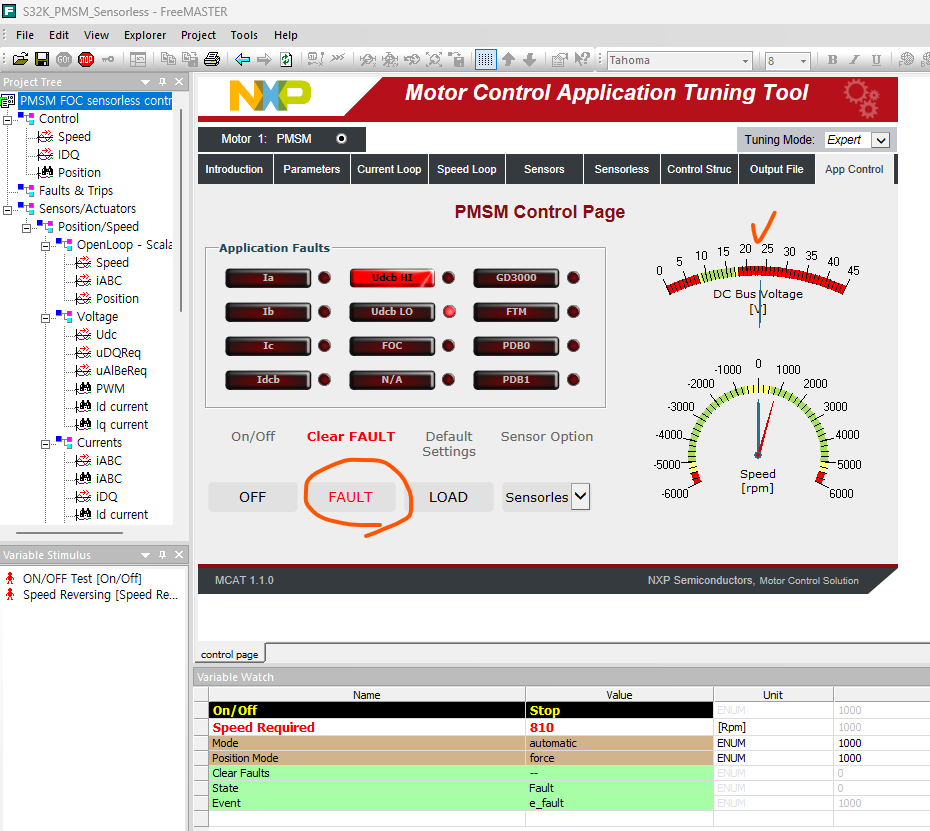
Task: Save project using the floppy disk icon
Action: [x=42, y=59]
